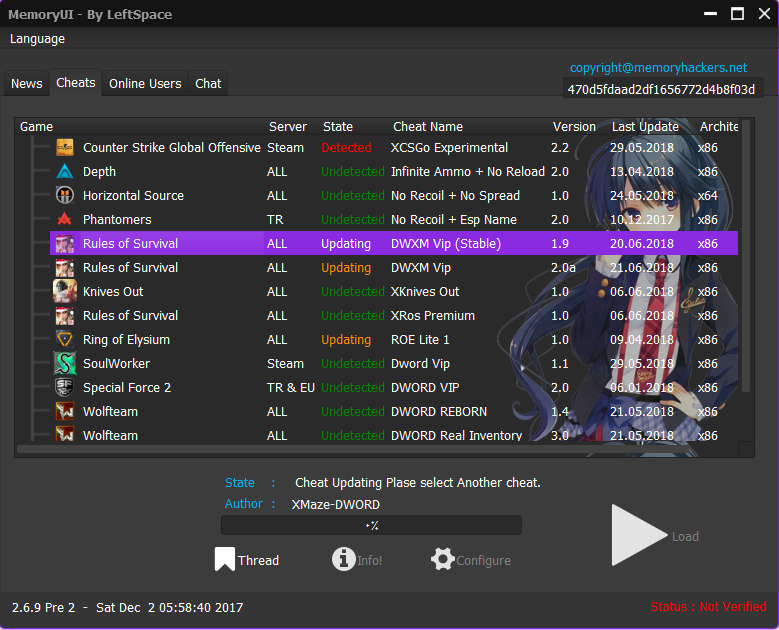
Task: Switch to the News tab
Action: (x=27, y=83)
